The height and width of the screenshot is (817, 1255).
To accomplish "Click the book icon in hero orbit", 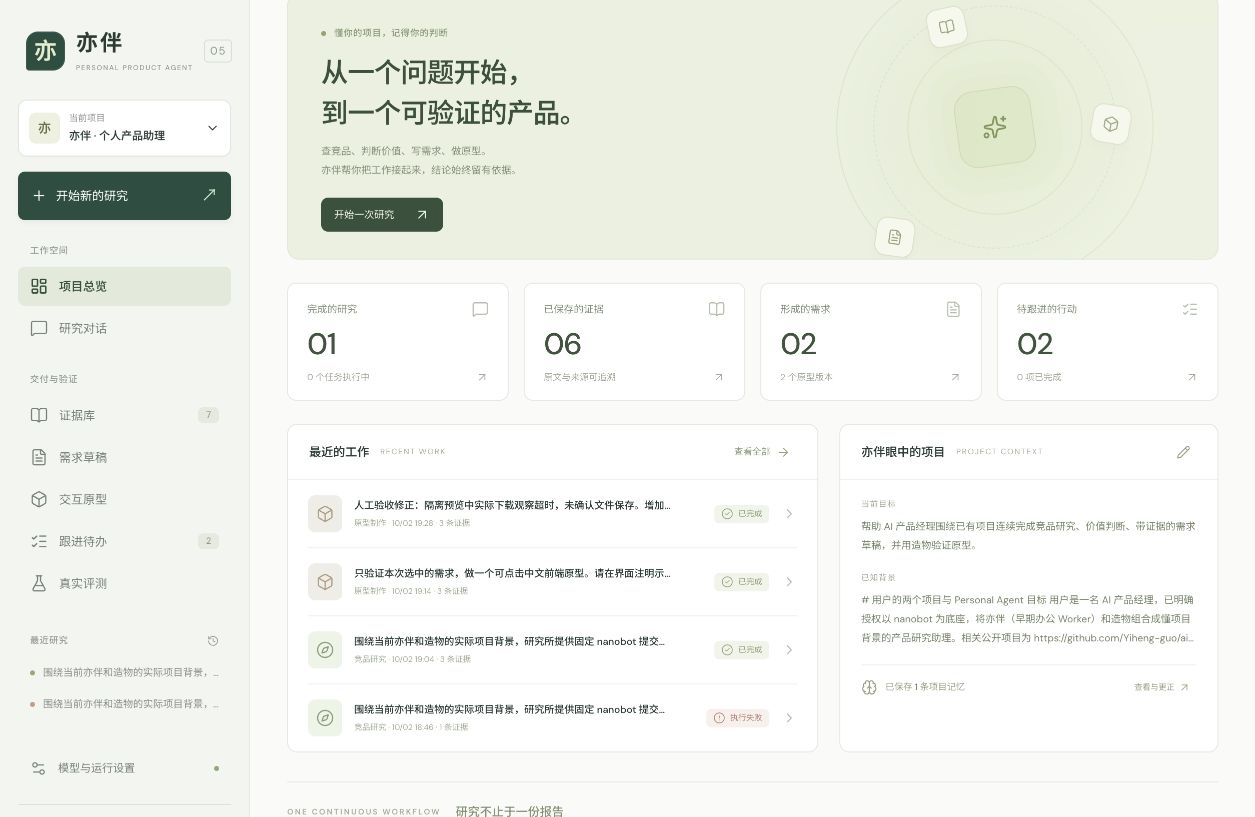I will click(x=947, y=27).
